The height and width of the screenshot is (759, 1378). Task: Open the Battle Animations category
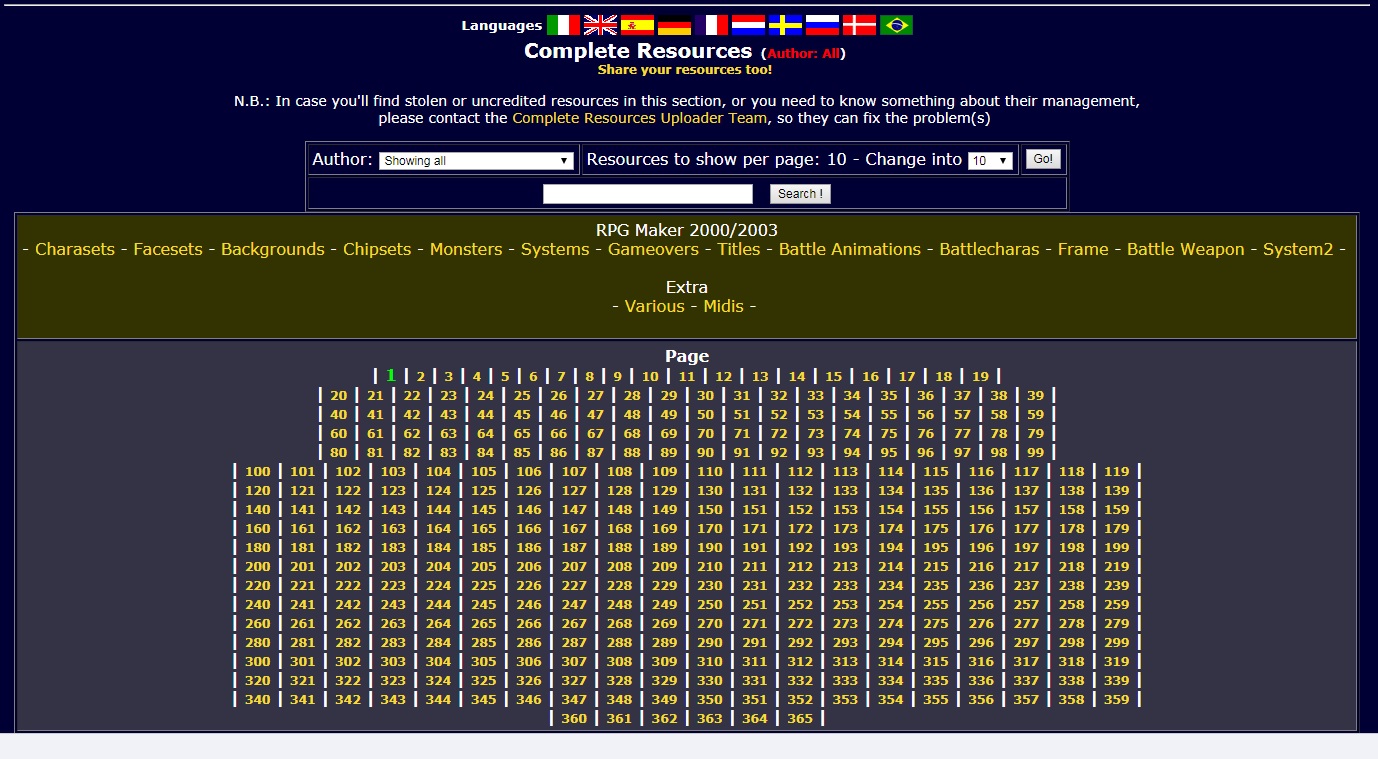click(x=850, y=249)
